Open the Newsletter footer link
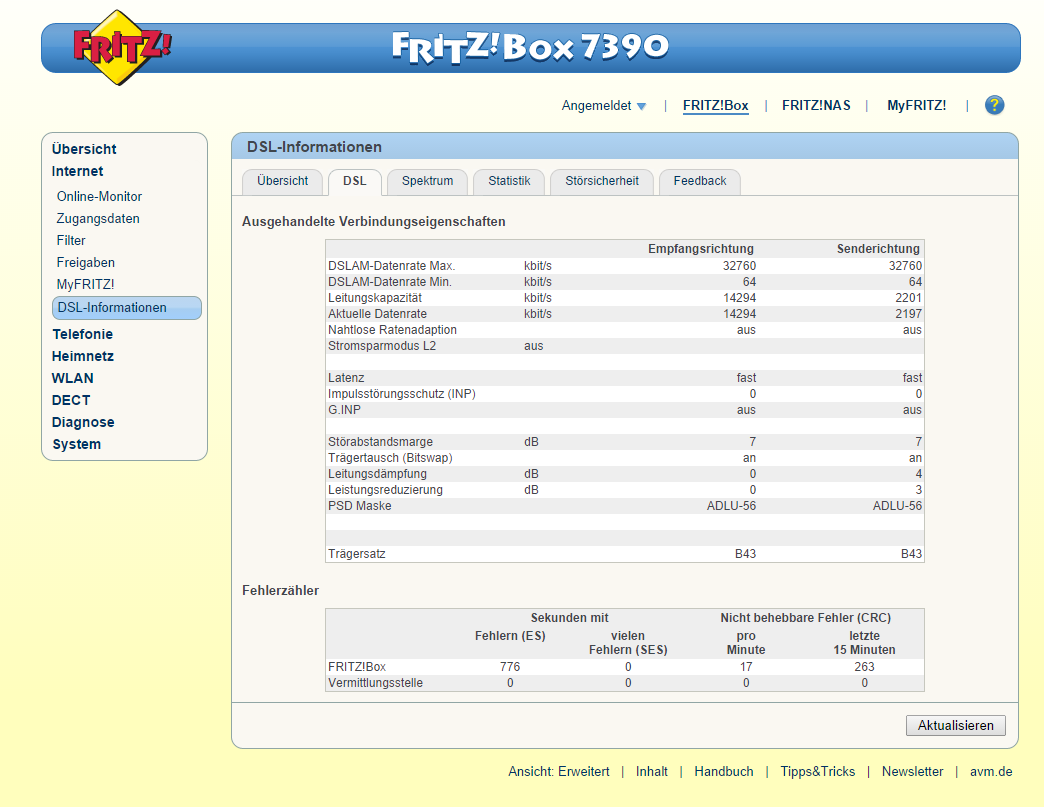This screenshot has height=807, width=1044. pyautogui.click(x=912, y=772)
